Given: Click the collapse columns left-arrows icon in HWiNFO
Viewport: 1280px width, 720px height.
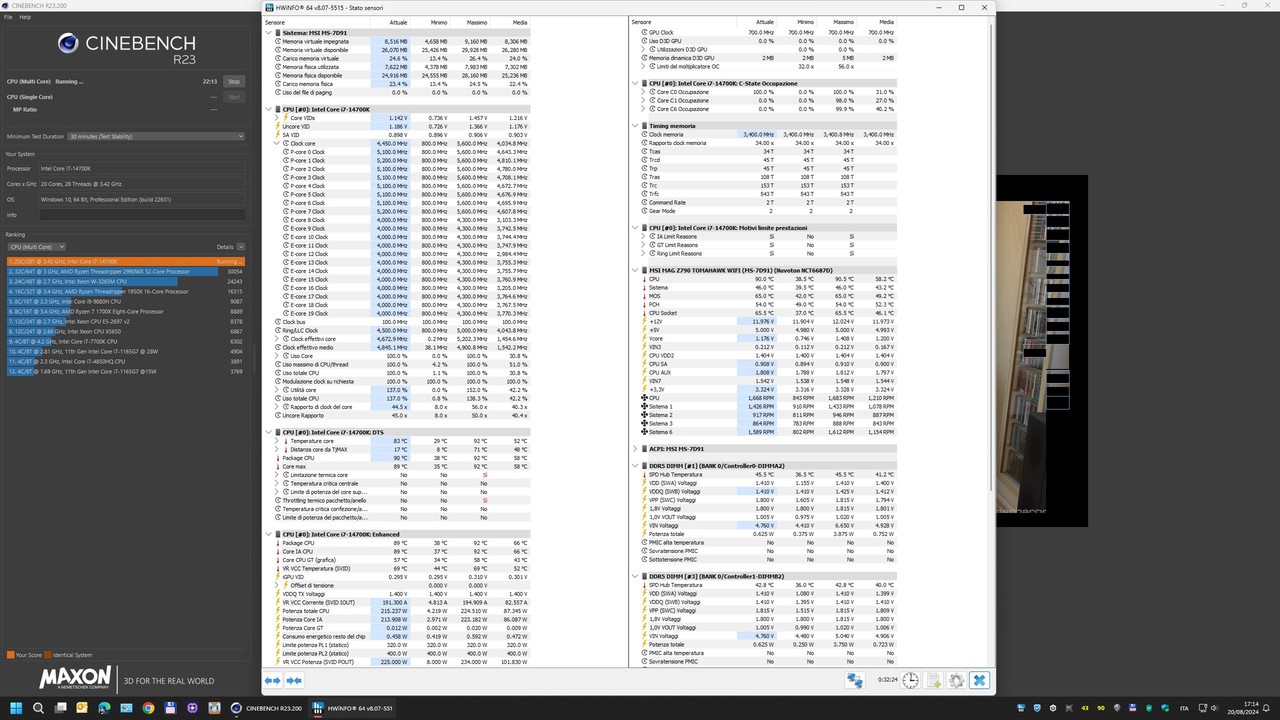Looking at the screenshot, I should coord(272,680).
